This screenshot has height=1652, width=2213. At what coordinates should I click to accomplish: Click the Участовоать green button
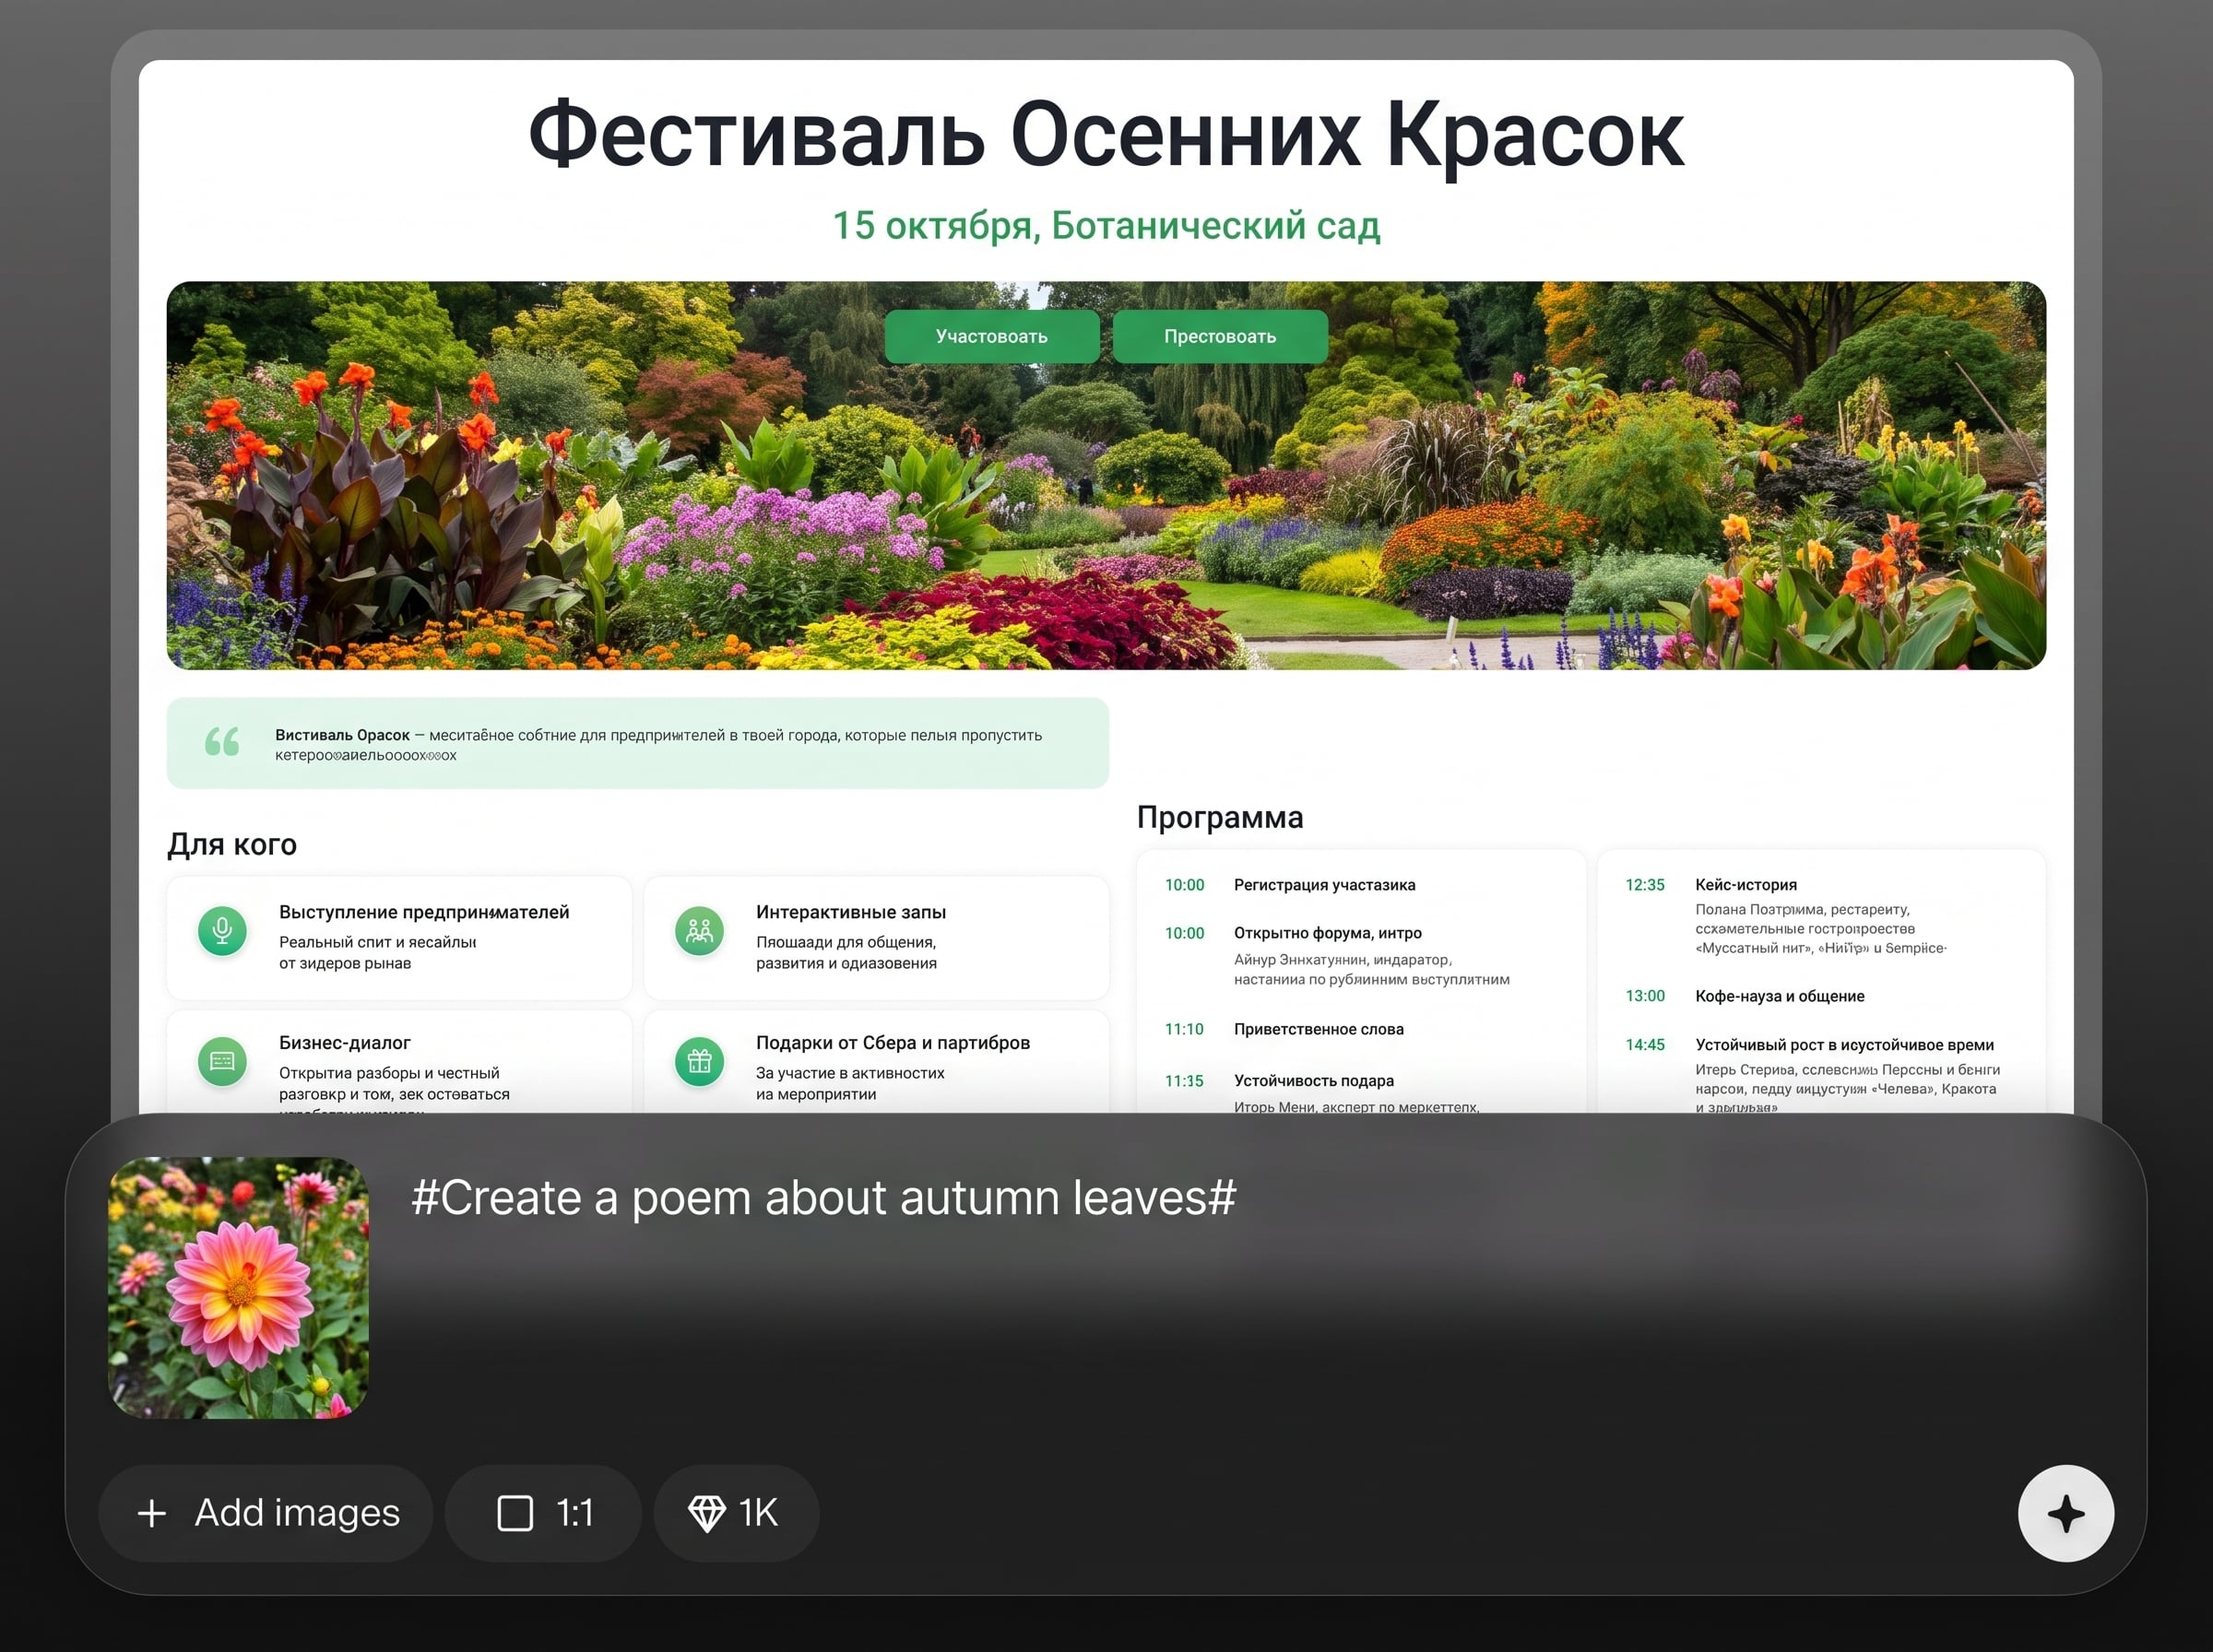(x=991, y=337)
